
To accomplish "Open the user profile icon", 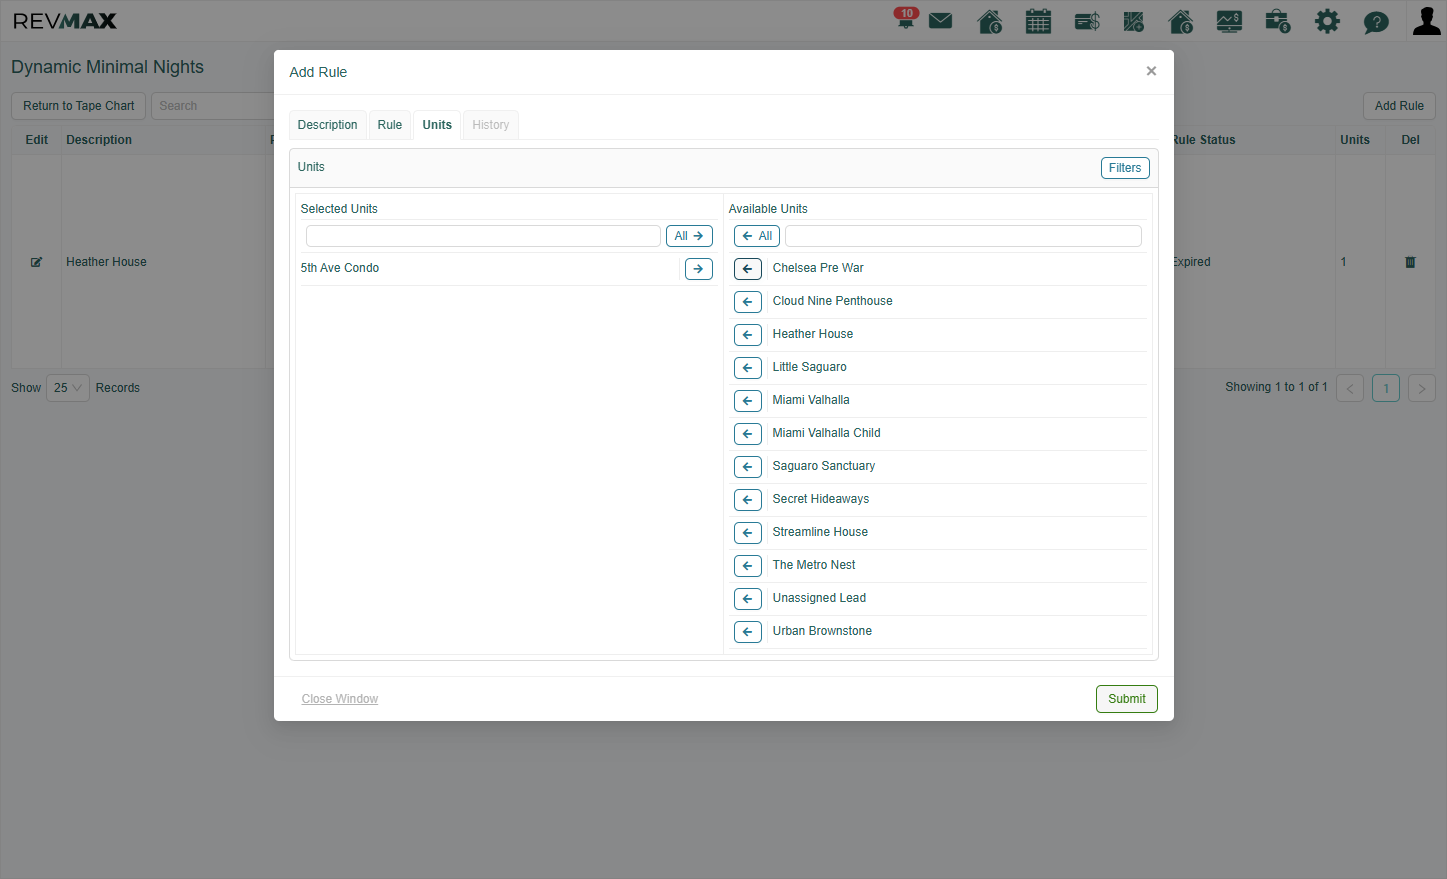I will click(x=1426, y=21).
